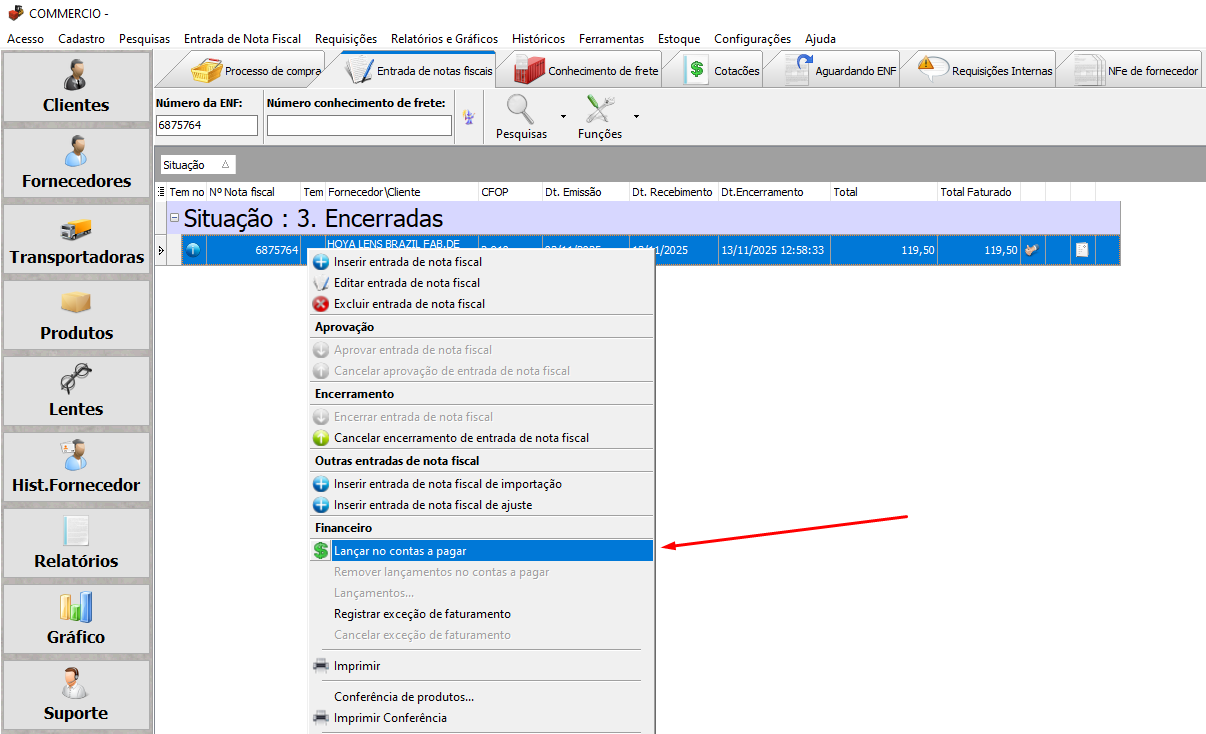Open the Suporte headset icon

[76, 683]
